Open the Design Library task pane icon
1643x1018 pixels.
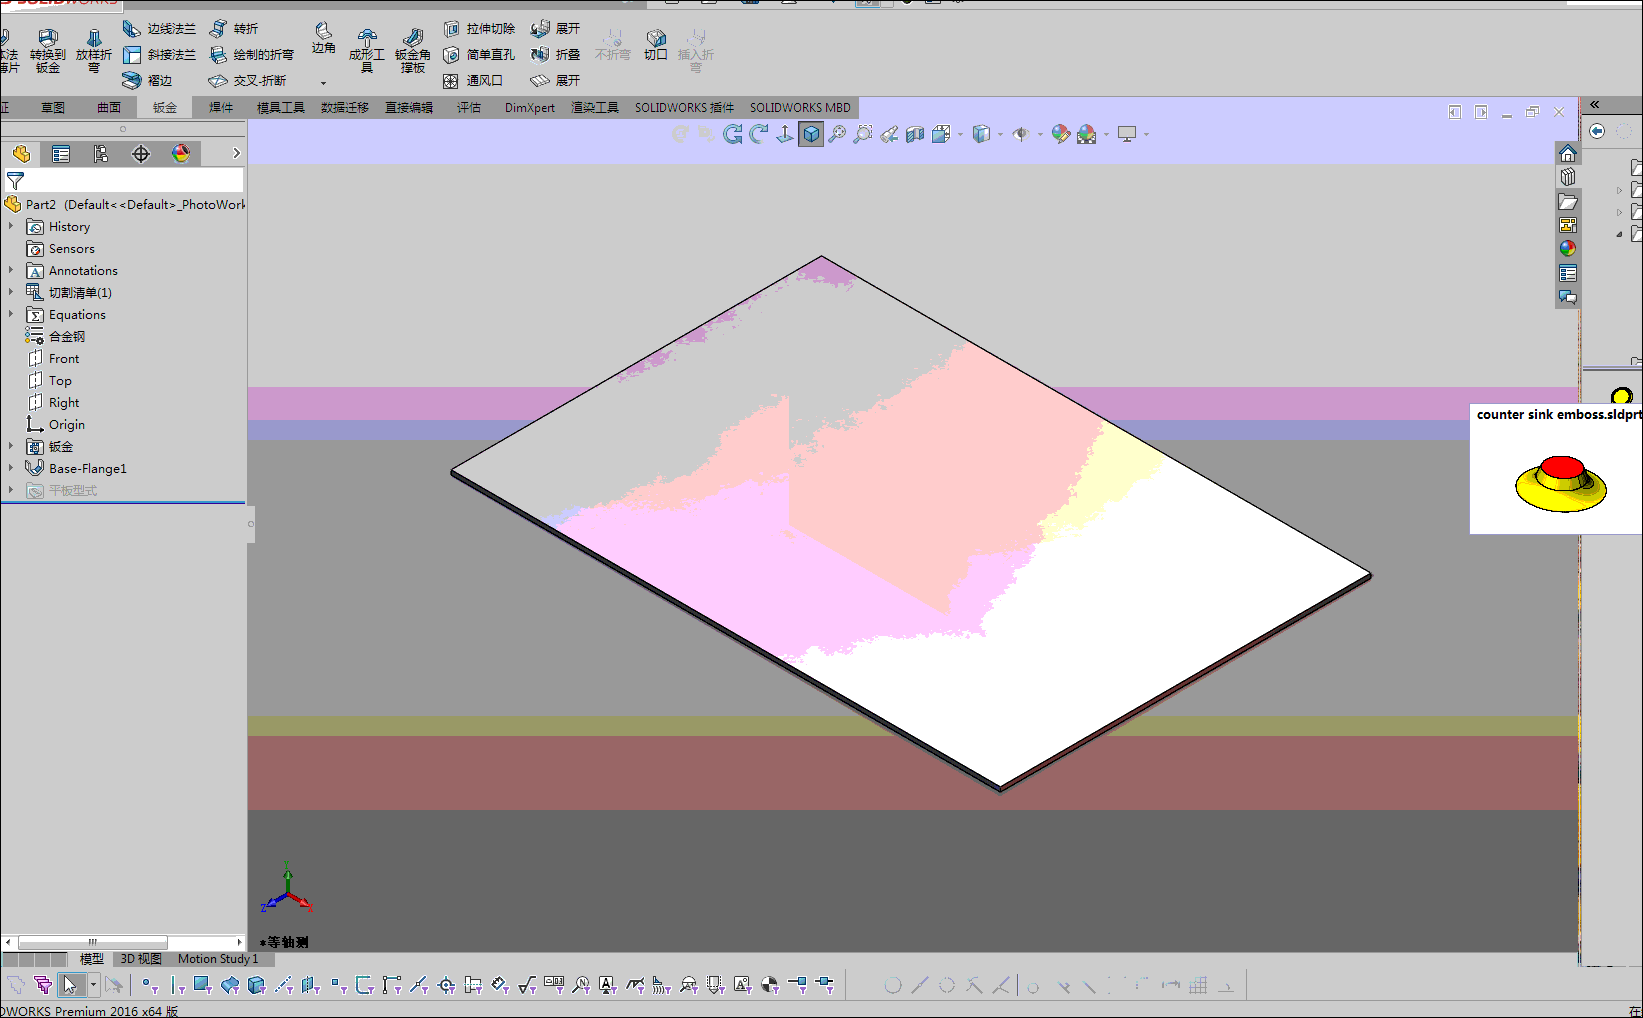(1568, 177)
